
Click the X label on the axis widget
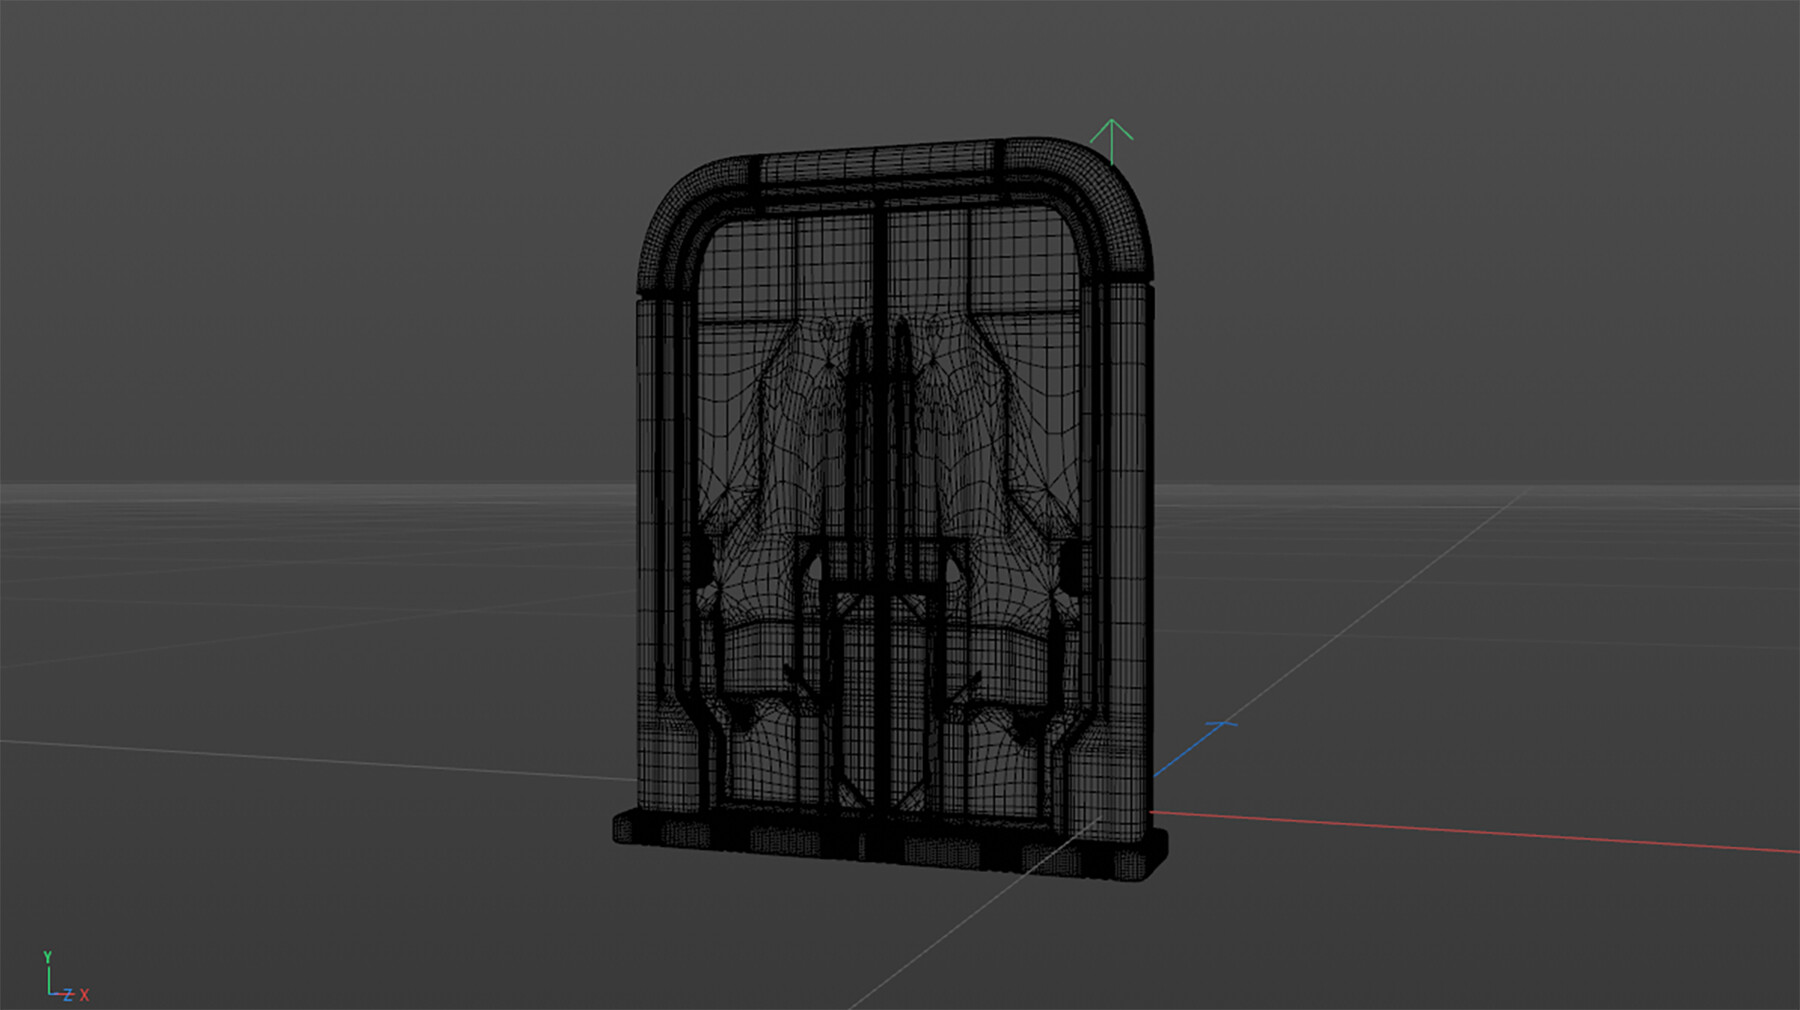(84, 995)
